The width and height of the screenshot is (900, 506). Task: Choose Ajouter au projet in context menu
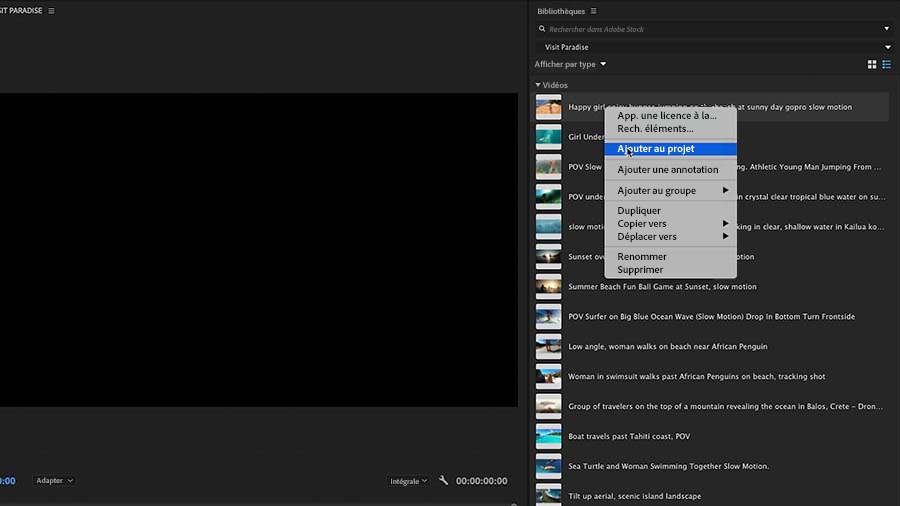coord(670,149)
